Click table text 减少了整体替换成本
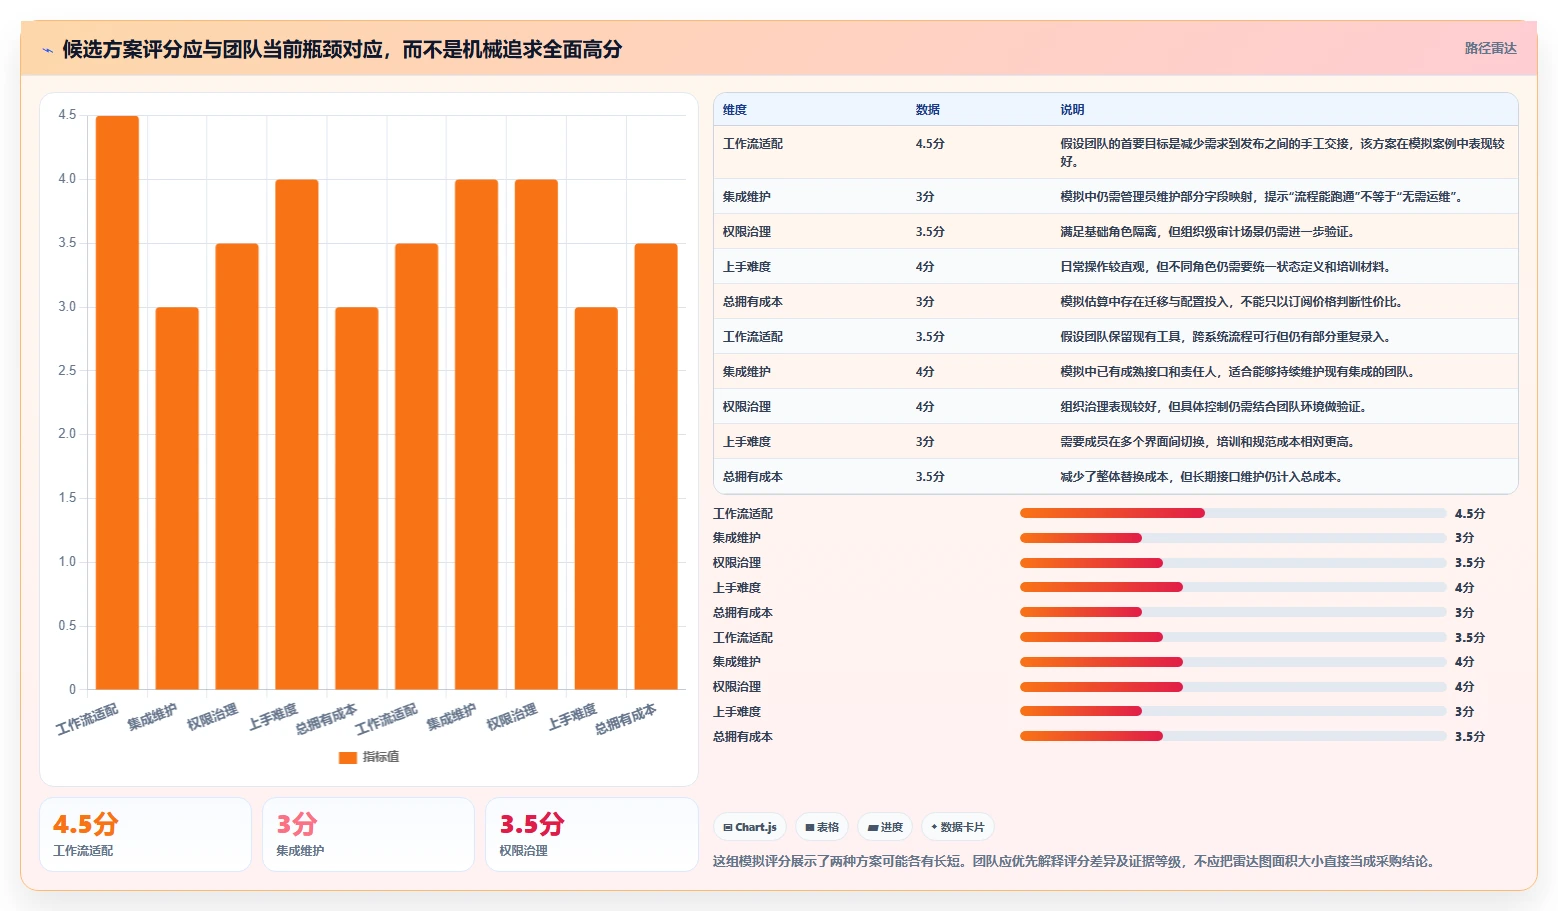1558x911 pixels. click(x=1114, y=477)
